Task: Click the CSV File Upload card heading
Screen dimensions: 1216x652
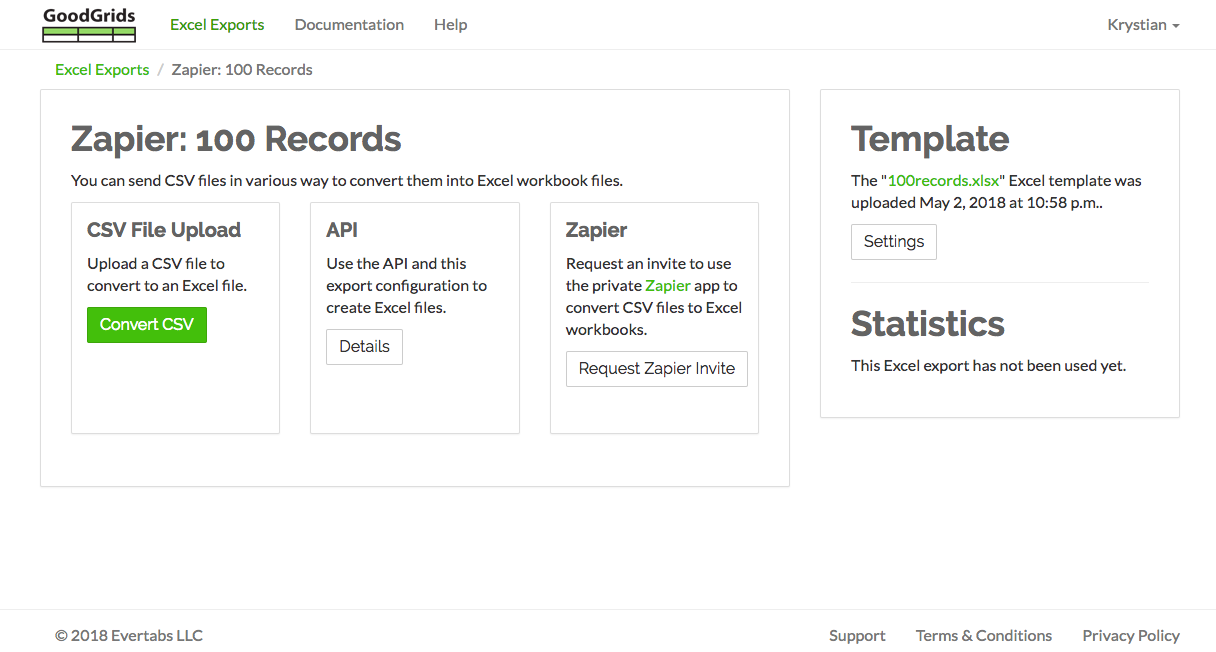Action: click(164, 230)
